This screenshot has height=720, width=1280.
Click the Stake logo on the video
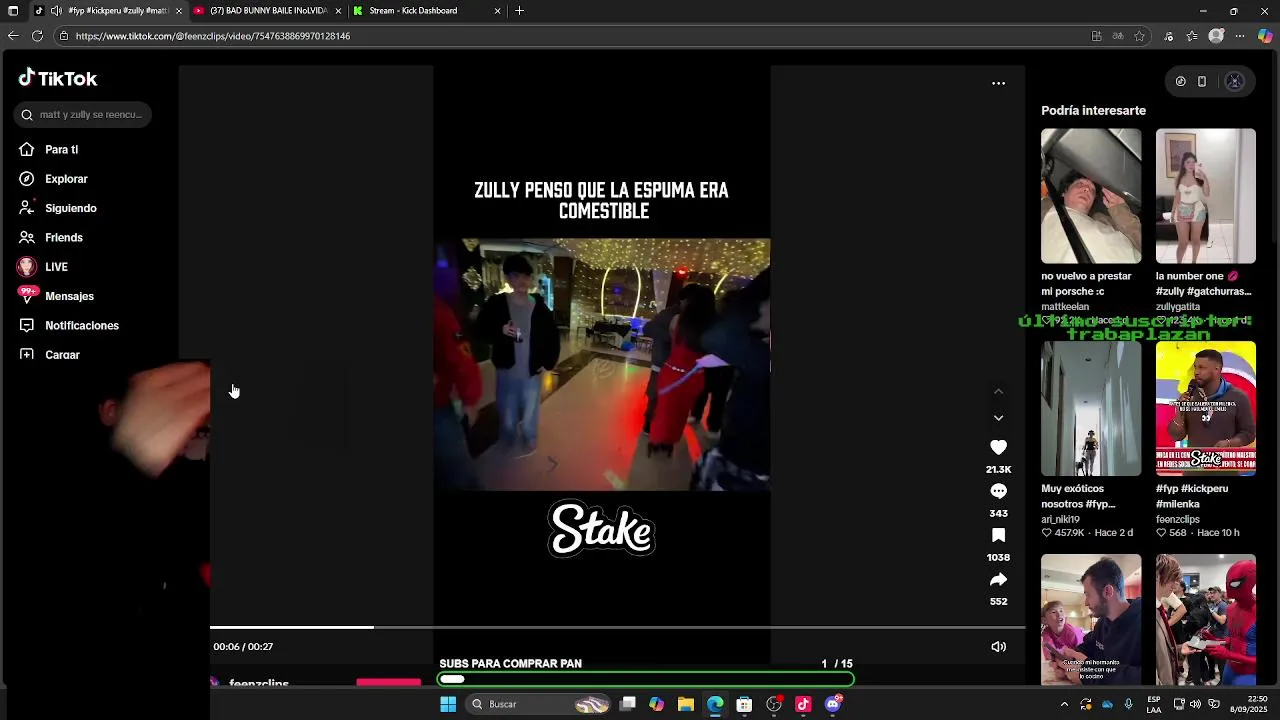(x=601, y=528)
